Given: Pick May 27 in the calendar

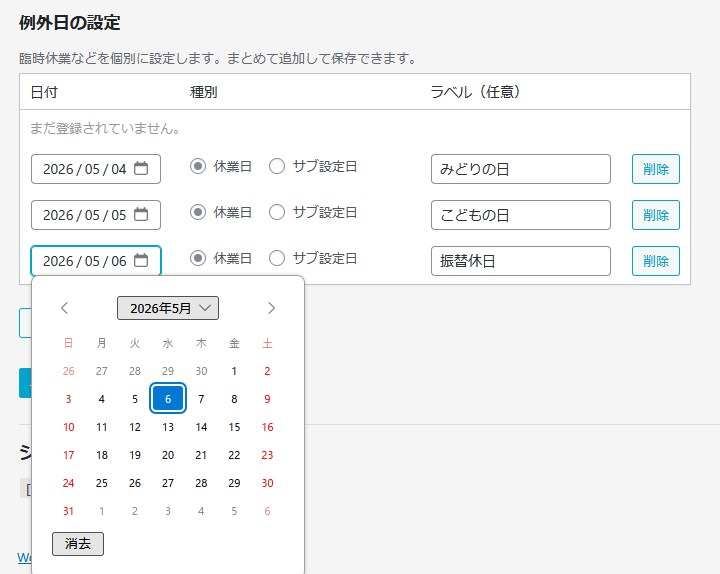Looking at the screenshot, I should point(168,483).
